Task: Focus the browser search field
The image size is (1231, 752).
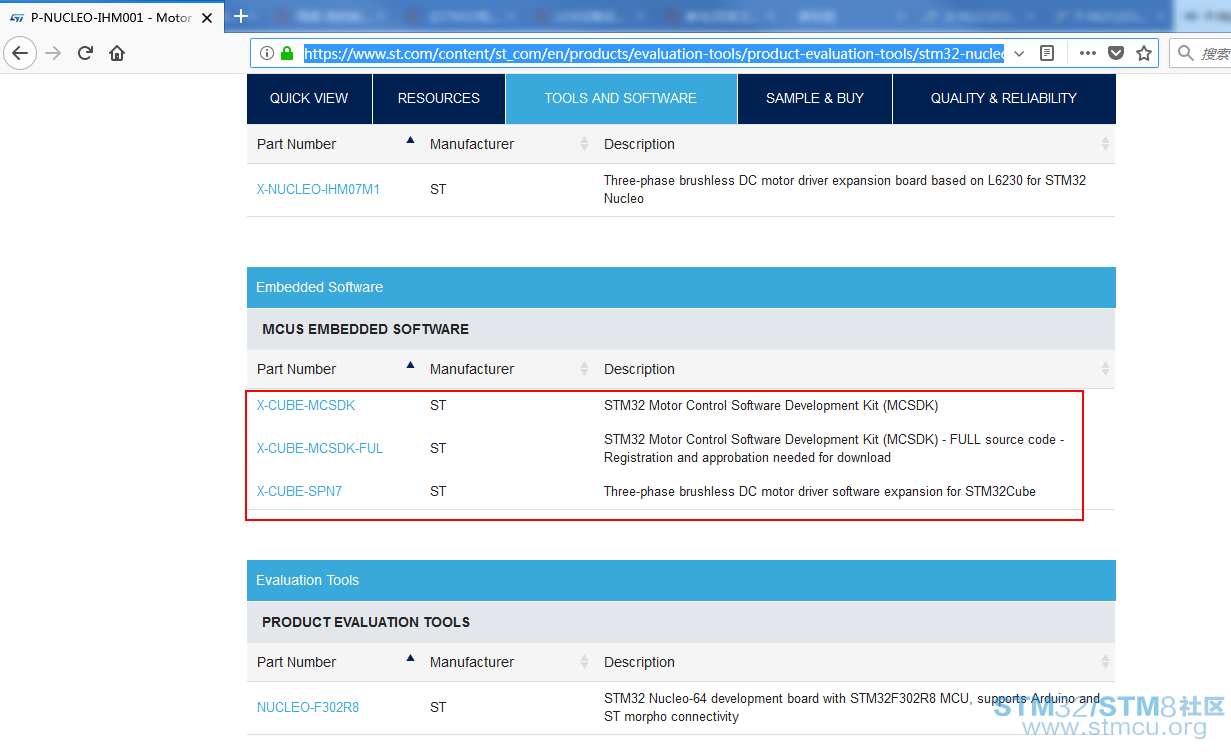Action: (x=1200, y=53)
